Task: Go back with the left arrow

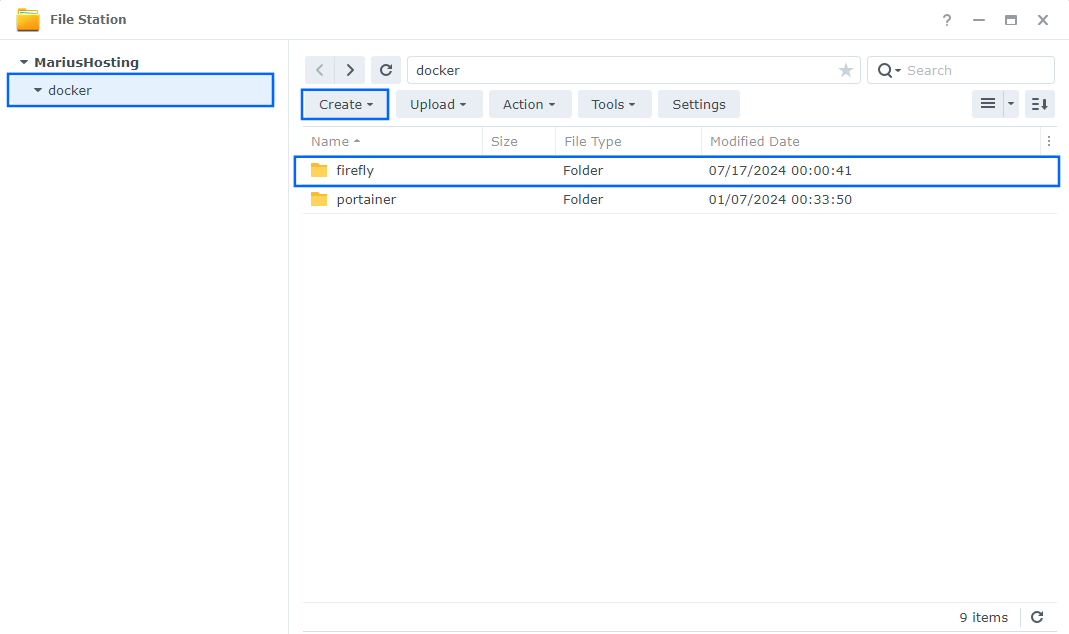Action: 319,70
